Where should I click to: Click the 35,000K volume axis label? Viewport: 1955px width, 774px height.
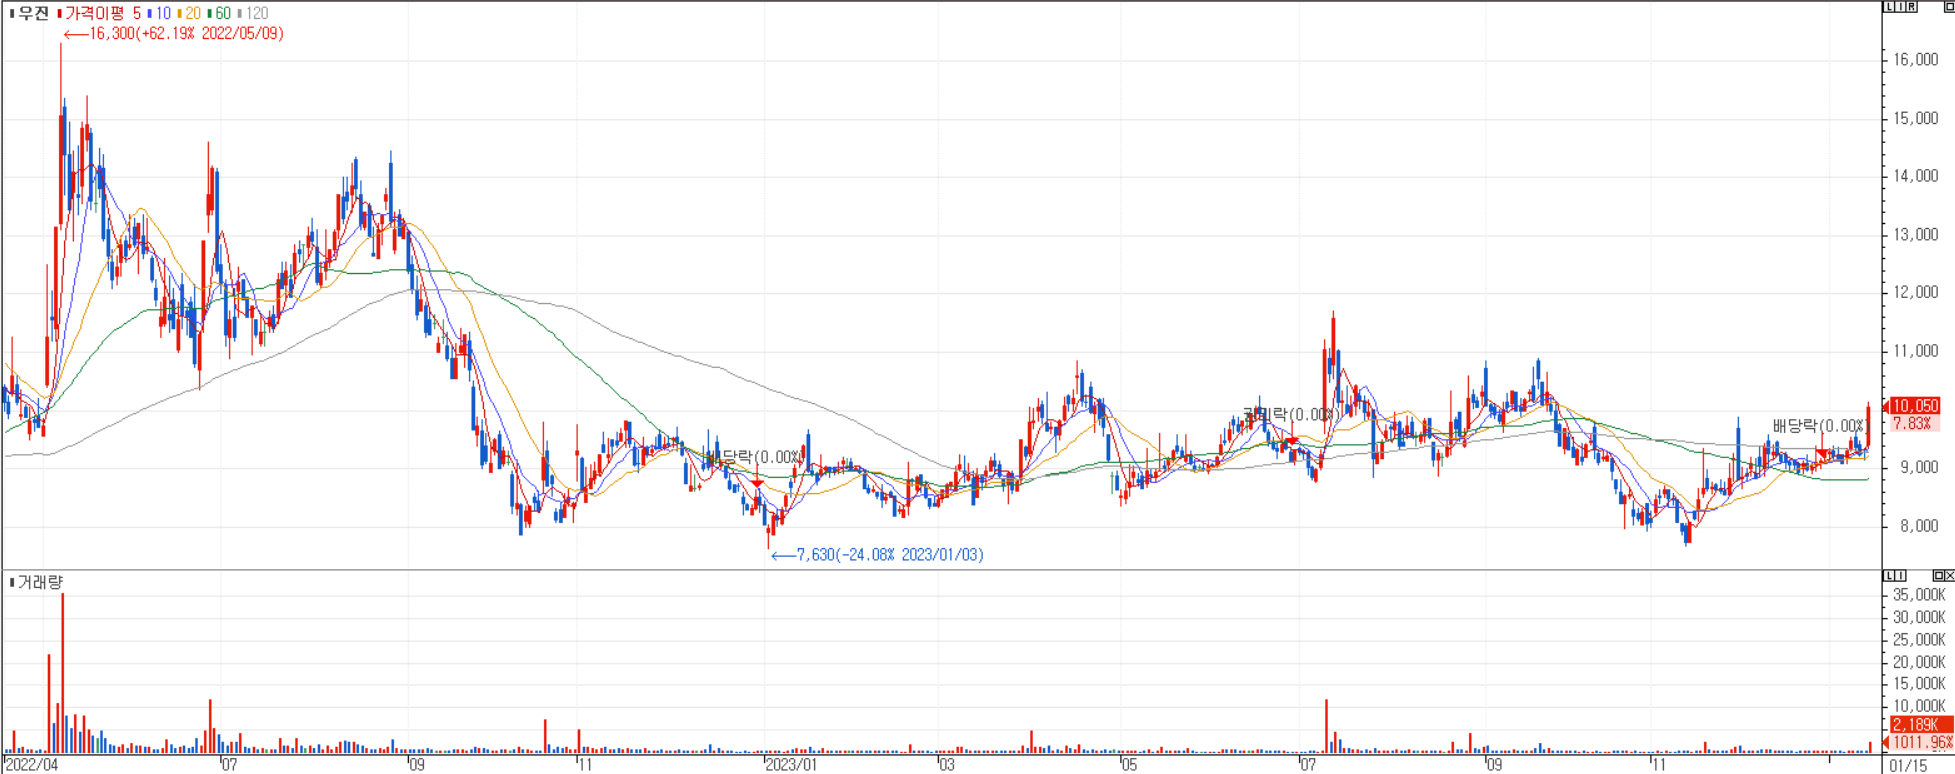tap(1918, 596)
